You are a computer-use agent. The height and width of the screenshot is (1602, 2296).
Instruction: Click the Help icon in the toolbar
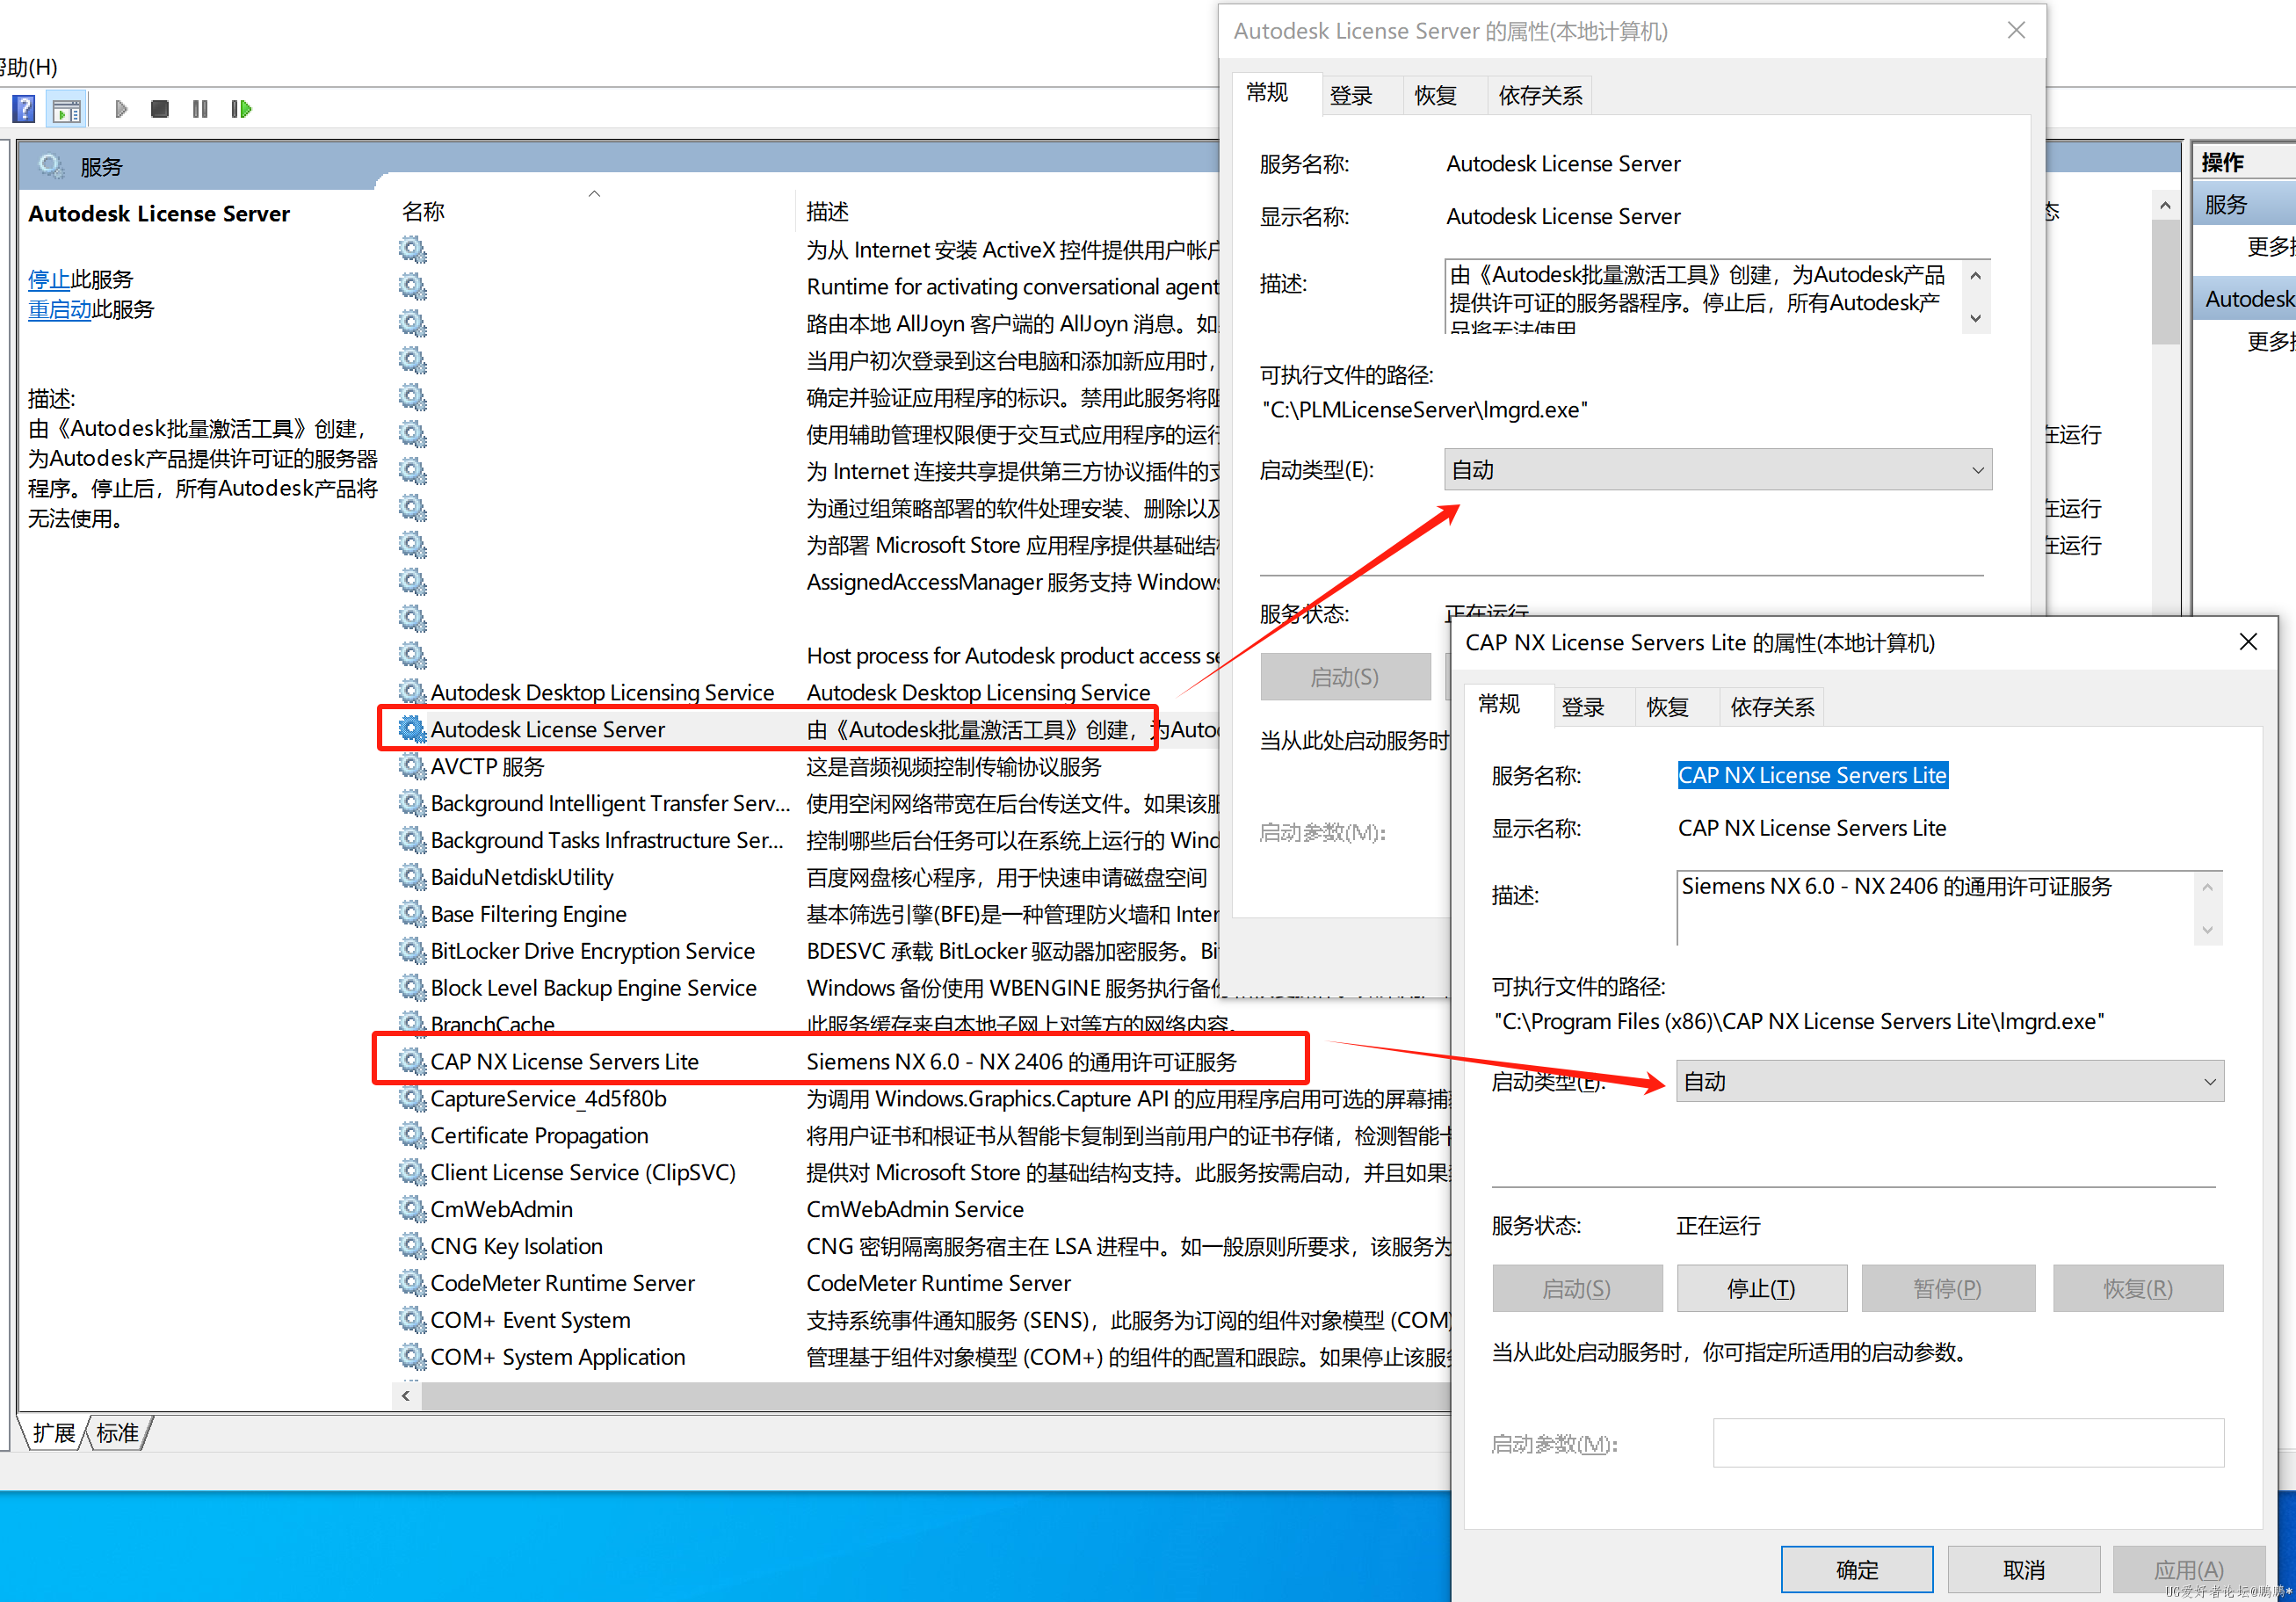click(23, 108)
